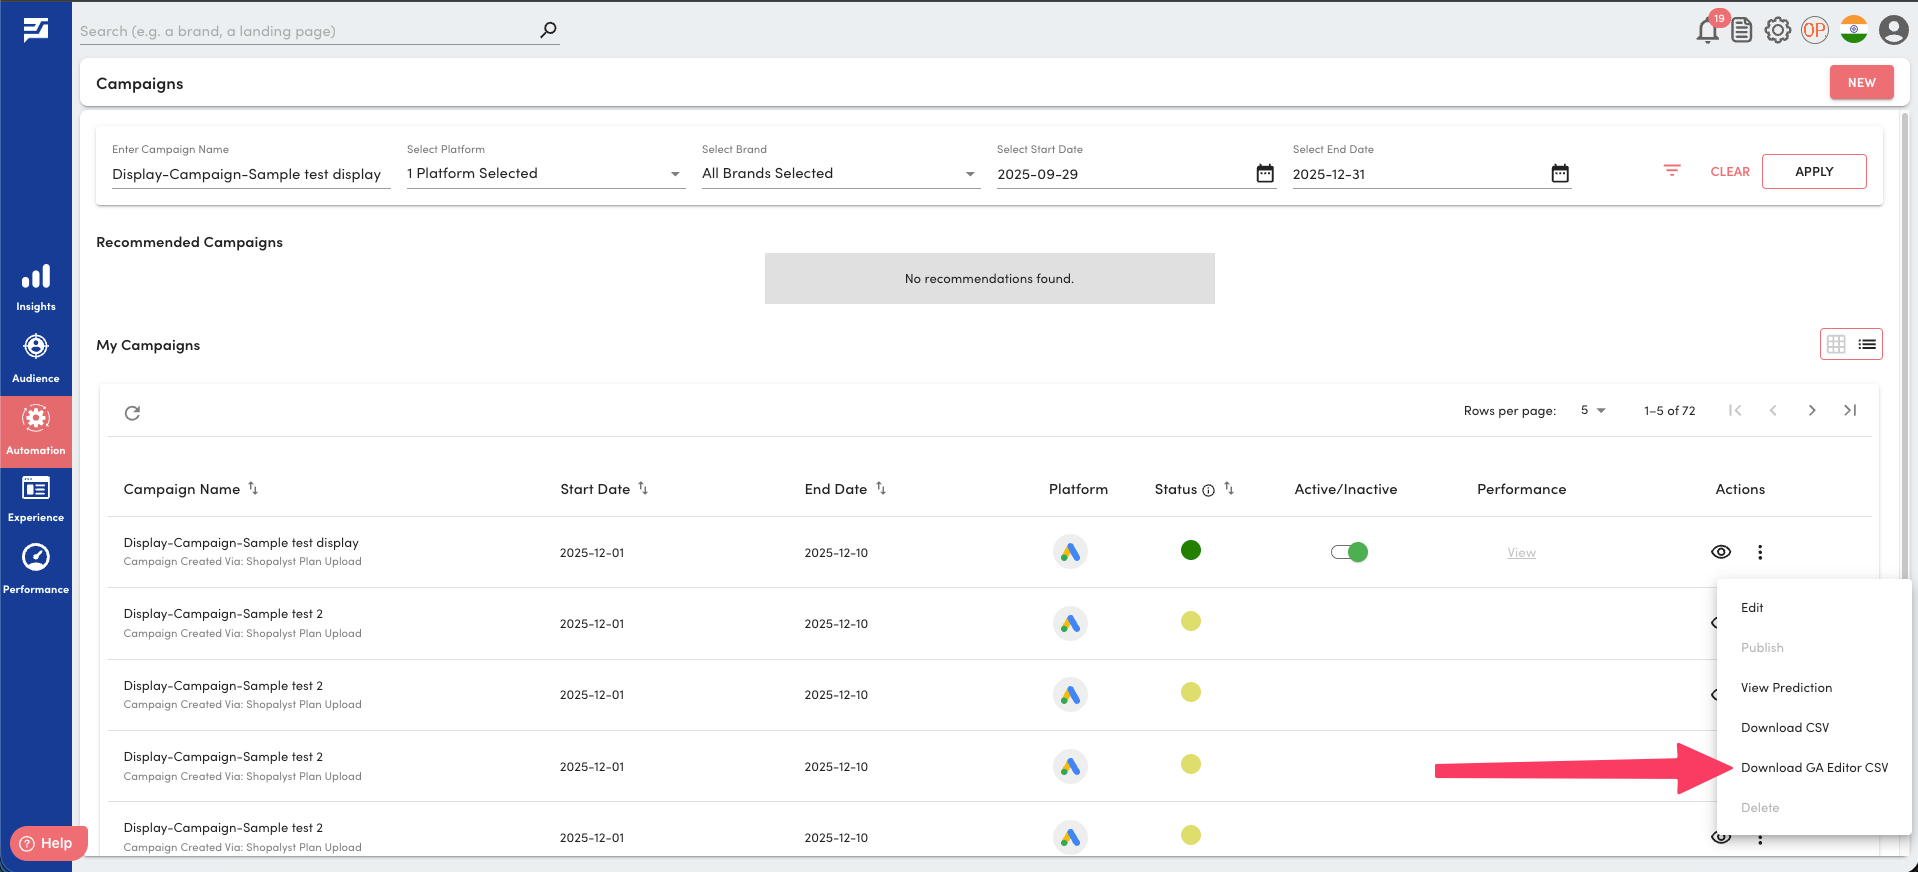Open the end date calendar picker
The height and width of the screenshot is (872, 1918).
tap(1560, 174)
